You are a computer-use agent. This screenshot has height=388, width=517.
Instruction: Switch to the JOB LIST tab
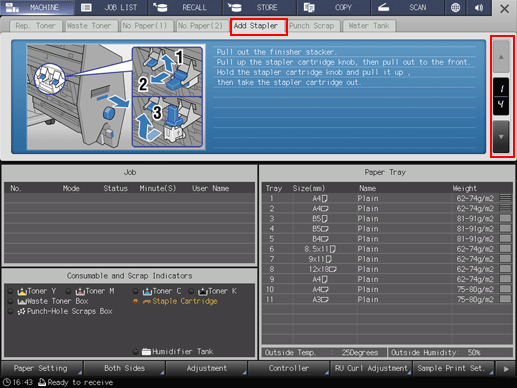(x=111, y=7)
